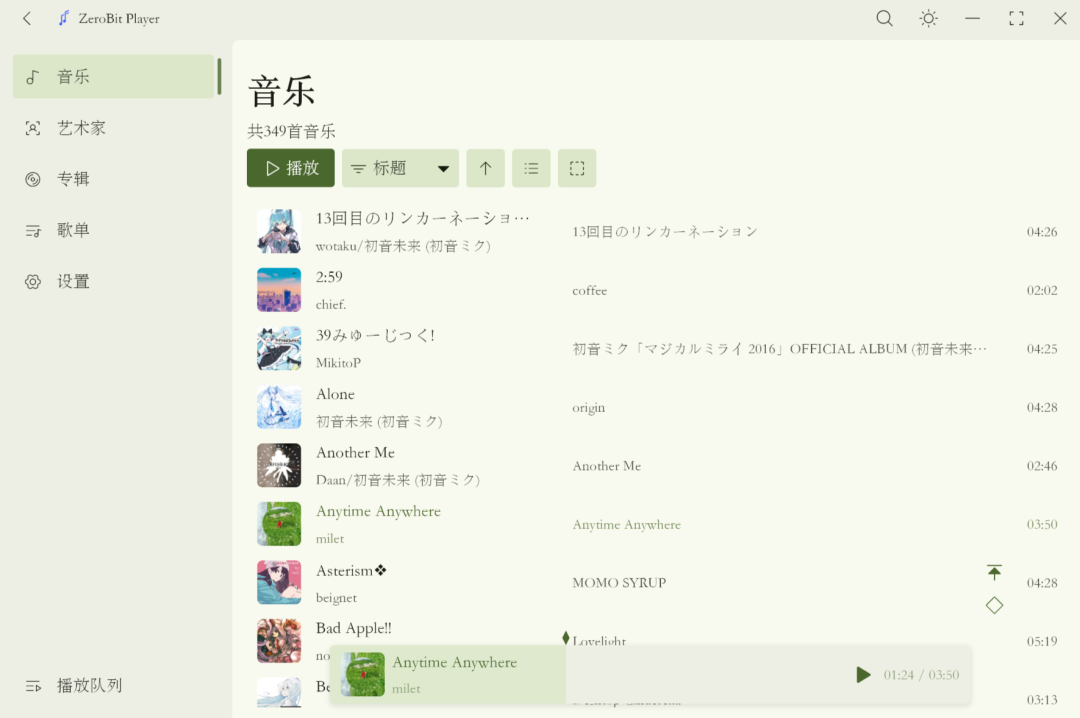Click album name Lovelight

click(x=599, y=640)
